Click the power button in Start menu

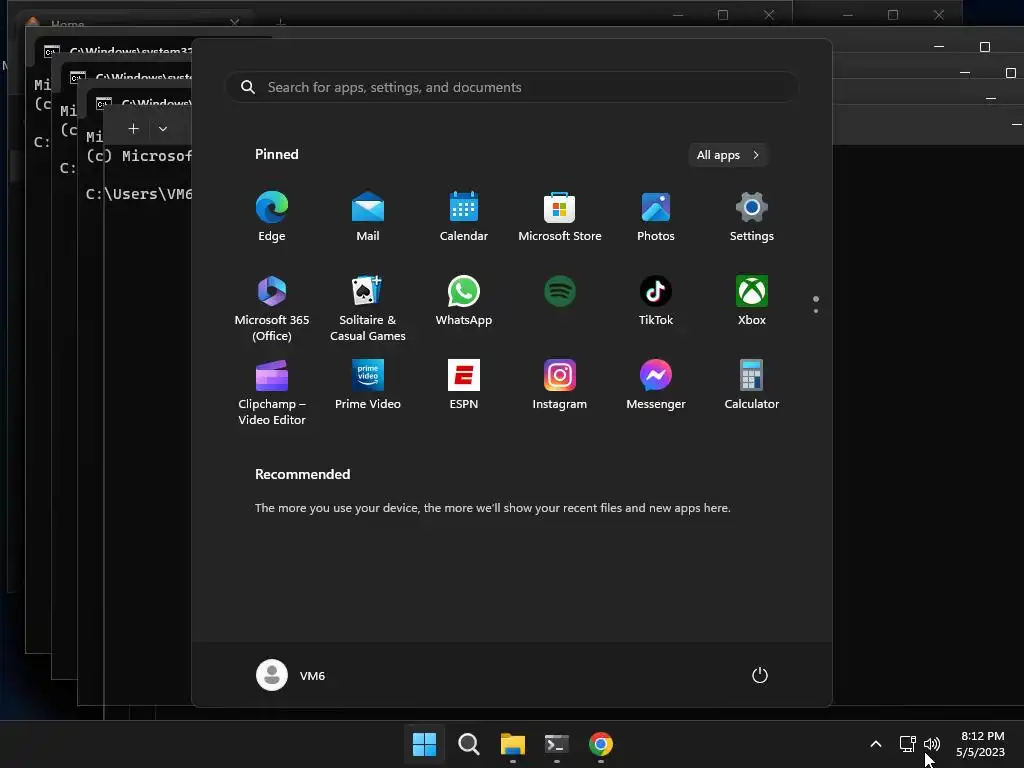pyautogui.click(x=760, y=675)
